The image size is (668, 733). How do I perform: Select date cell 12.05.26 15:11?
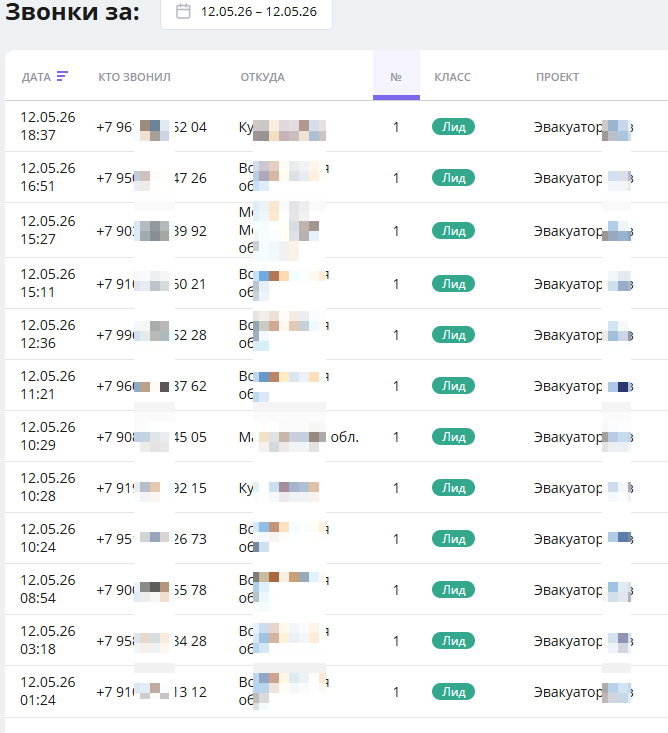click(48, 283)
